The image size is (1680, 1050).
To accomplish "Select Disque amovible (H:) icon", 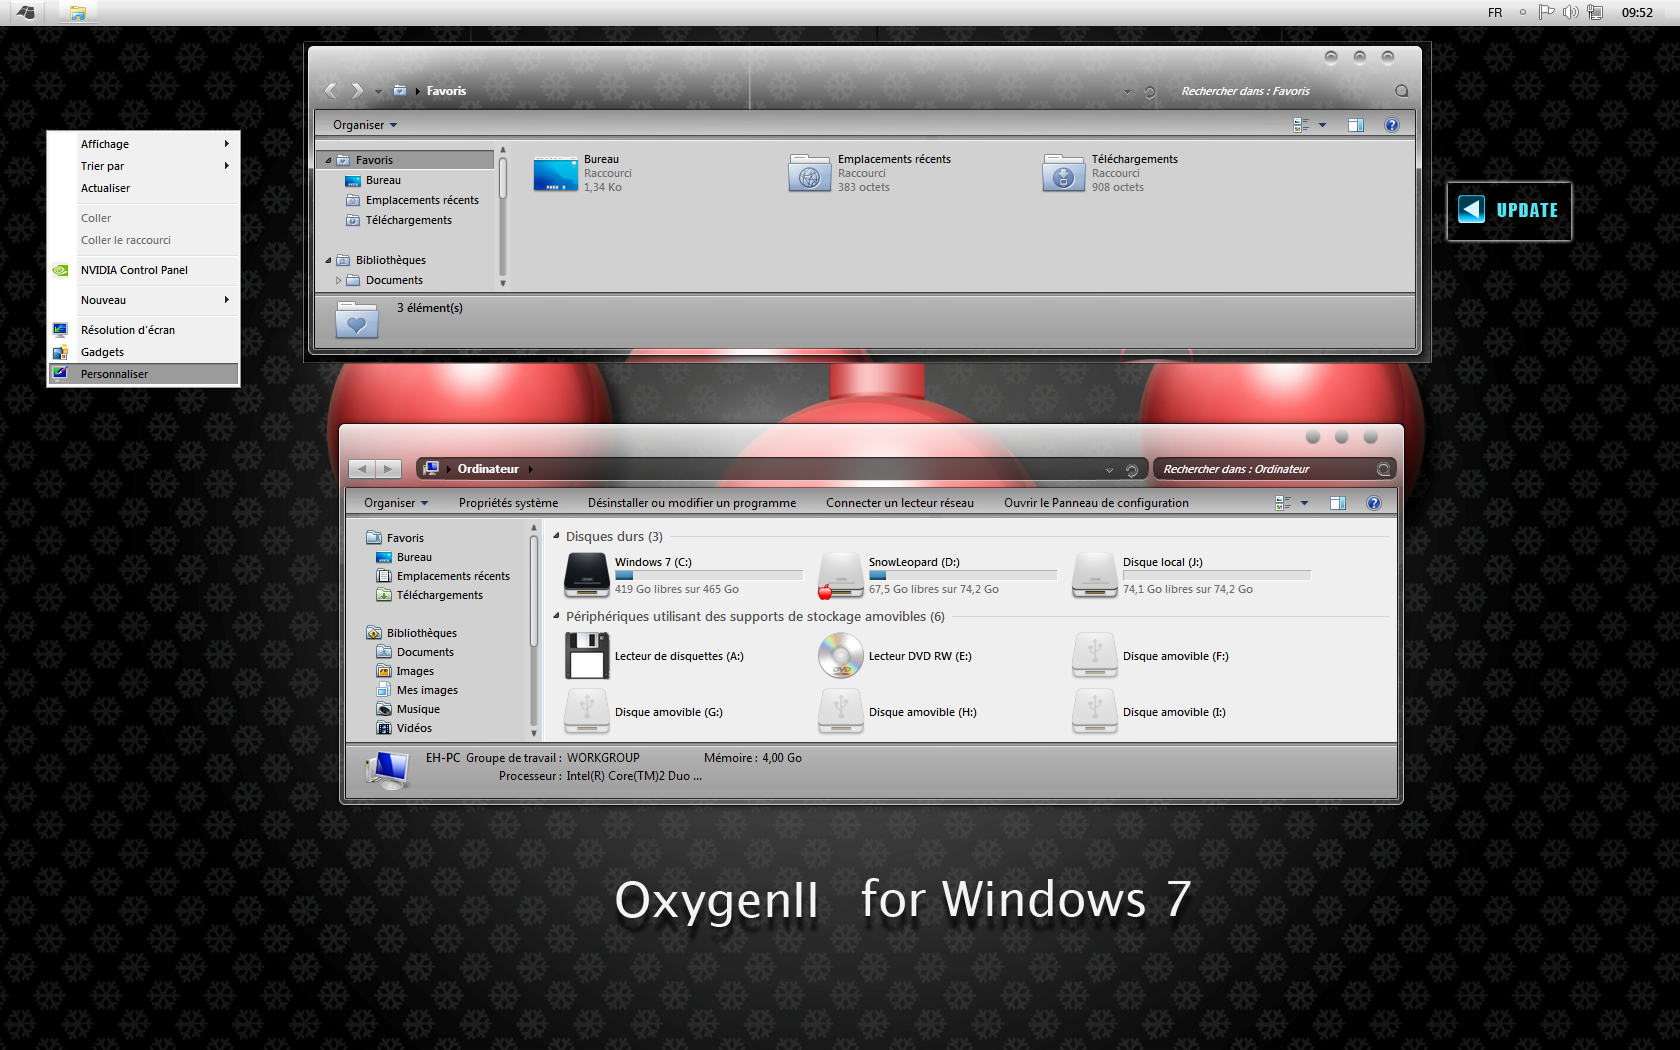I will (841, 712).
